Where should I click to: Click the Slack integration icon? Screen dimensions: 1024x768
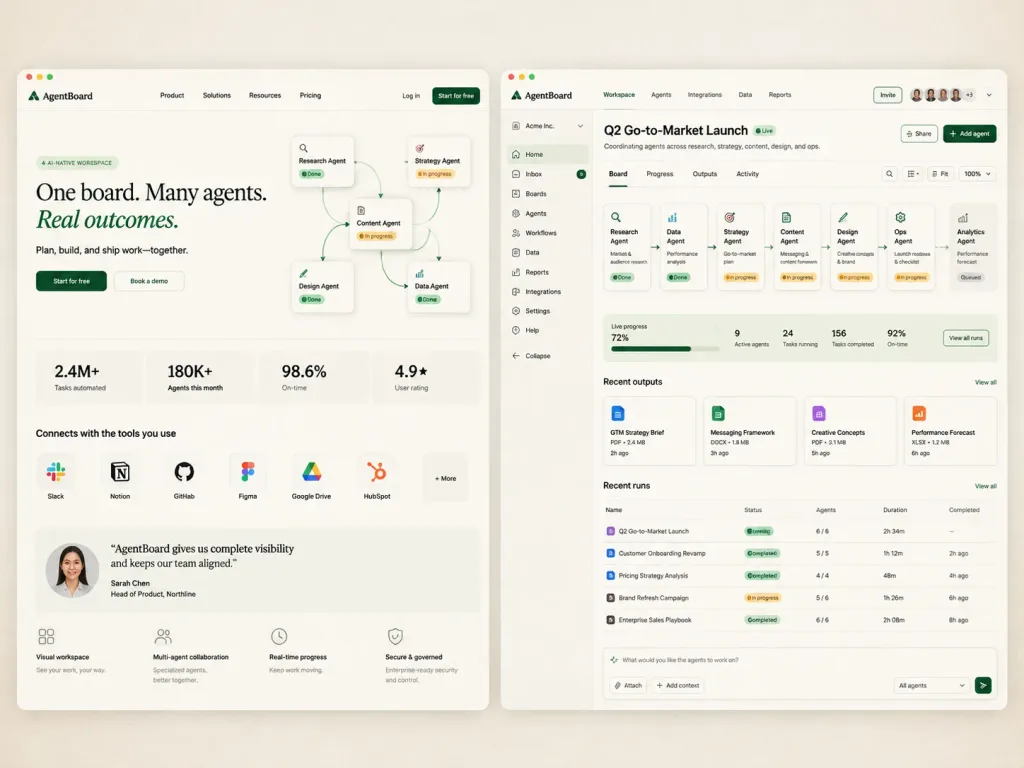coord(56,472)
